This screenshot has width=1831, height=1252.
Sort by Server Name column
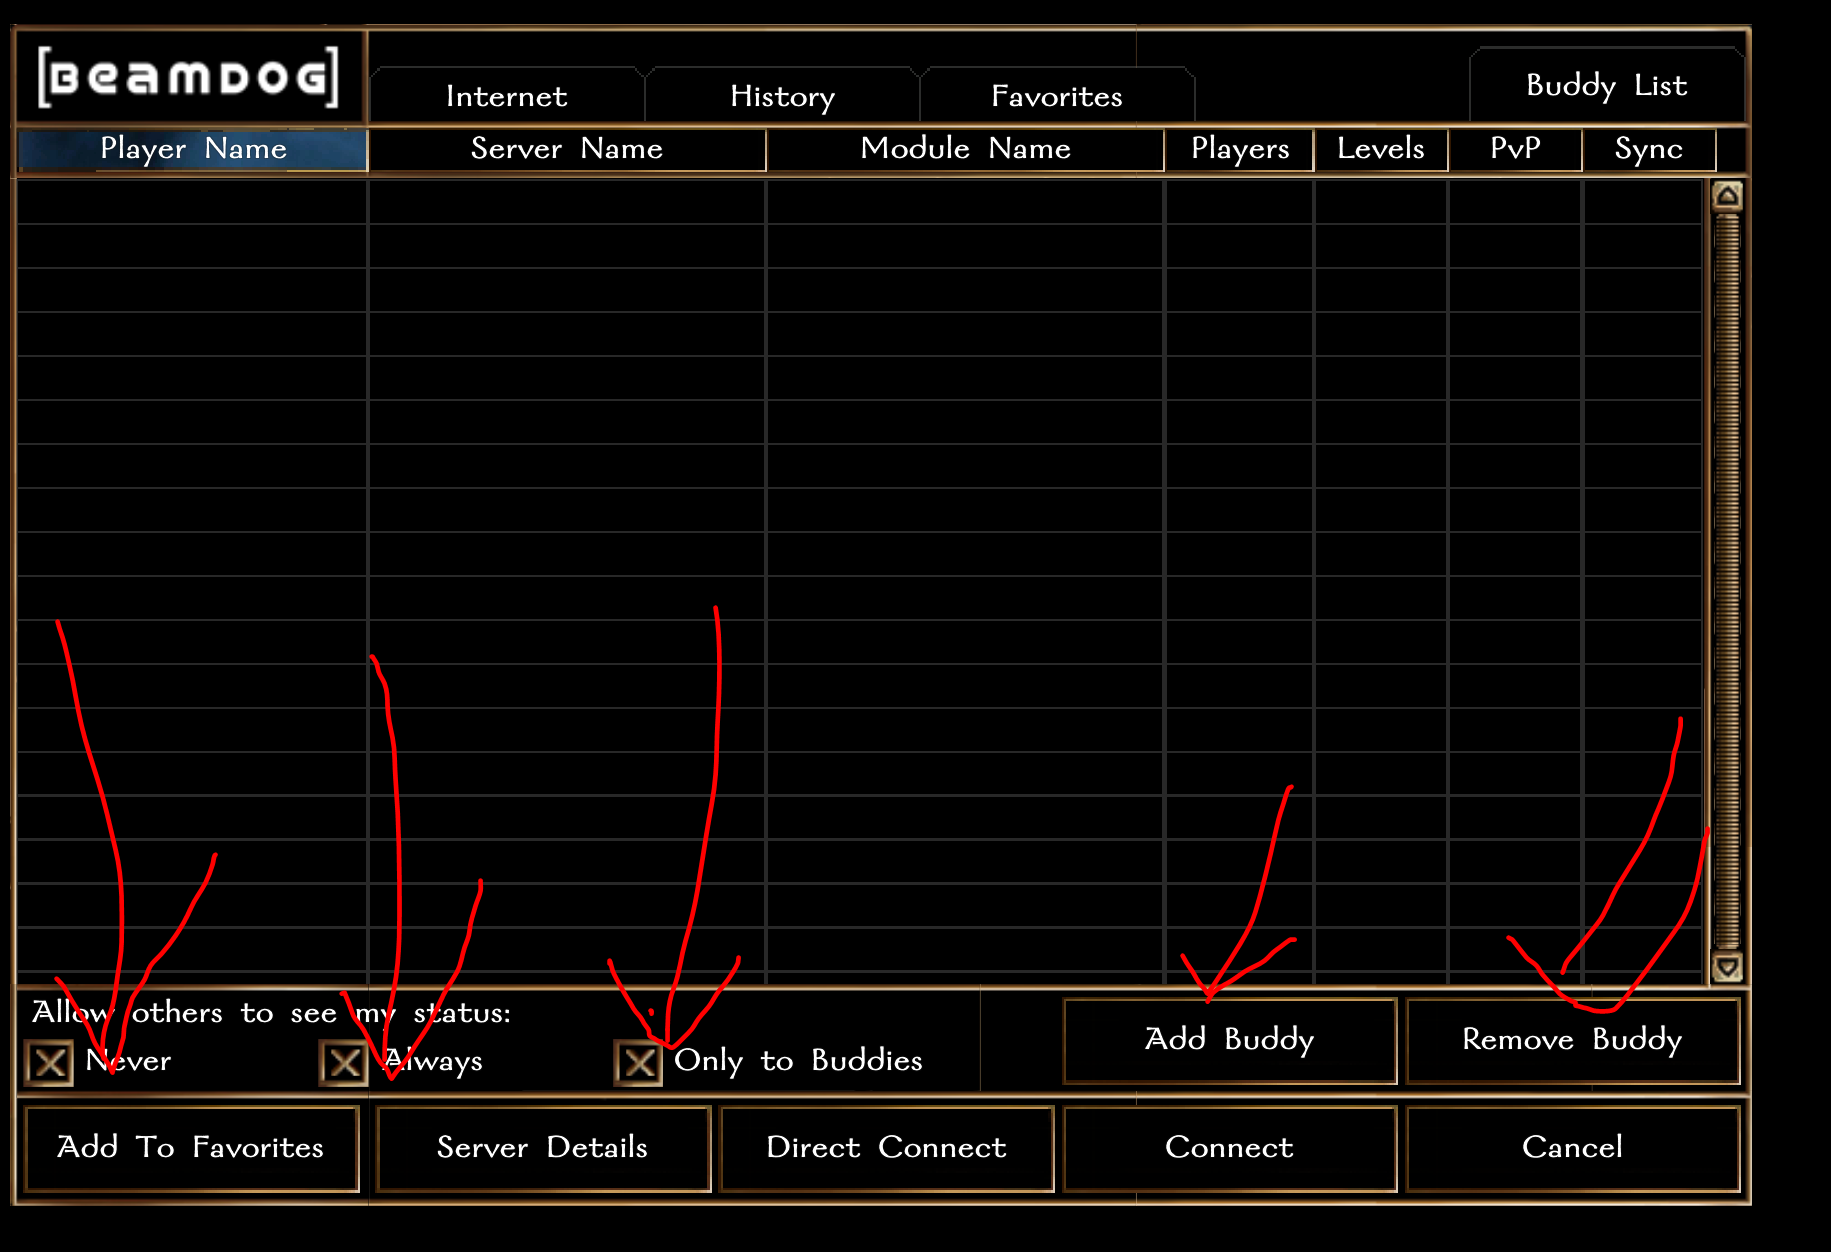(567, 149)
